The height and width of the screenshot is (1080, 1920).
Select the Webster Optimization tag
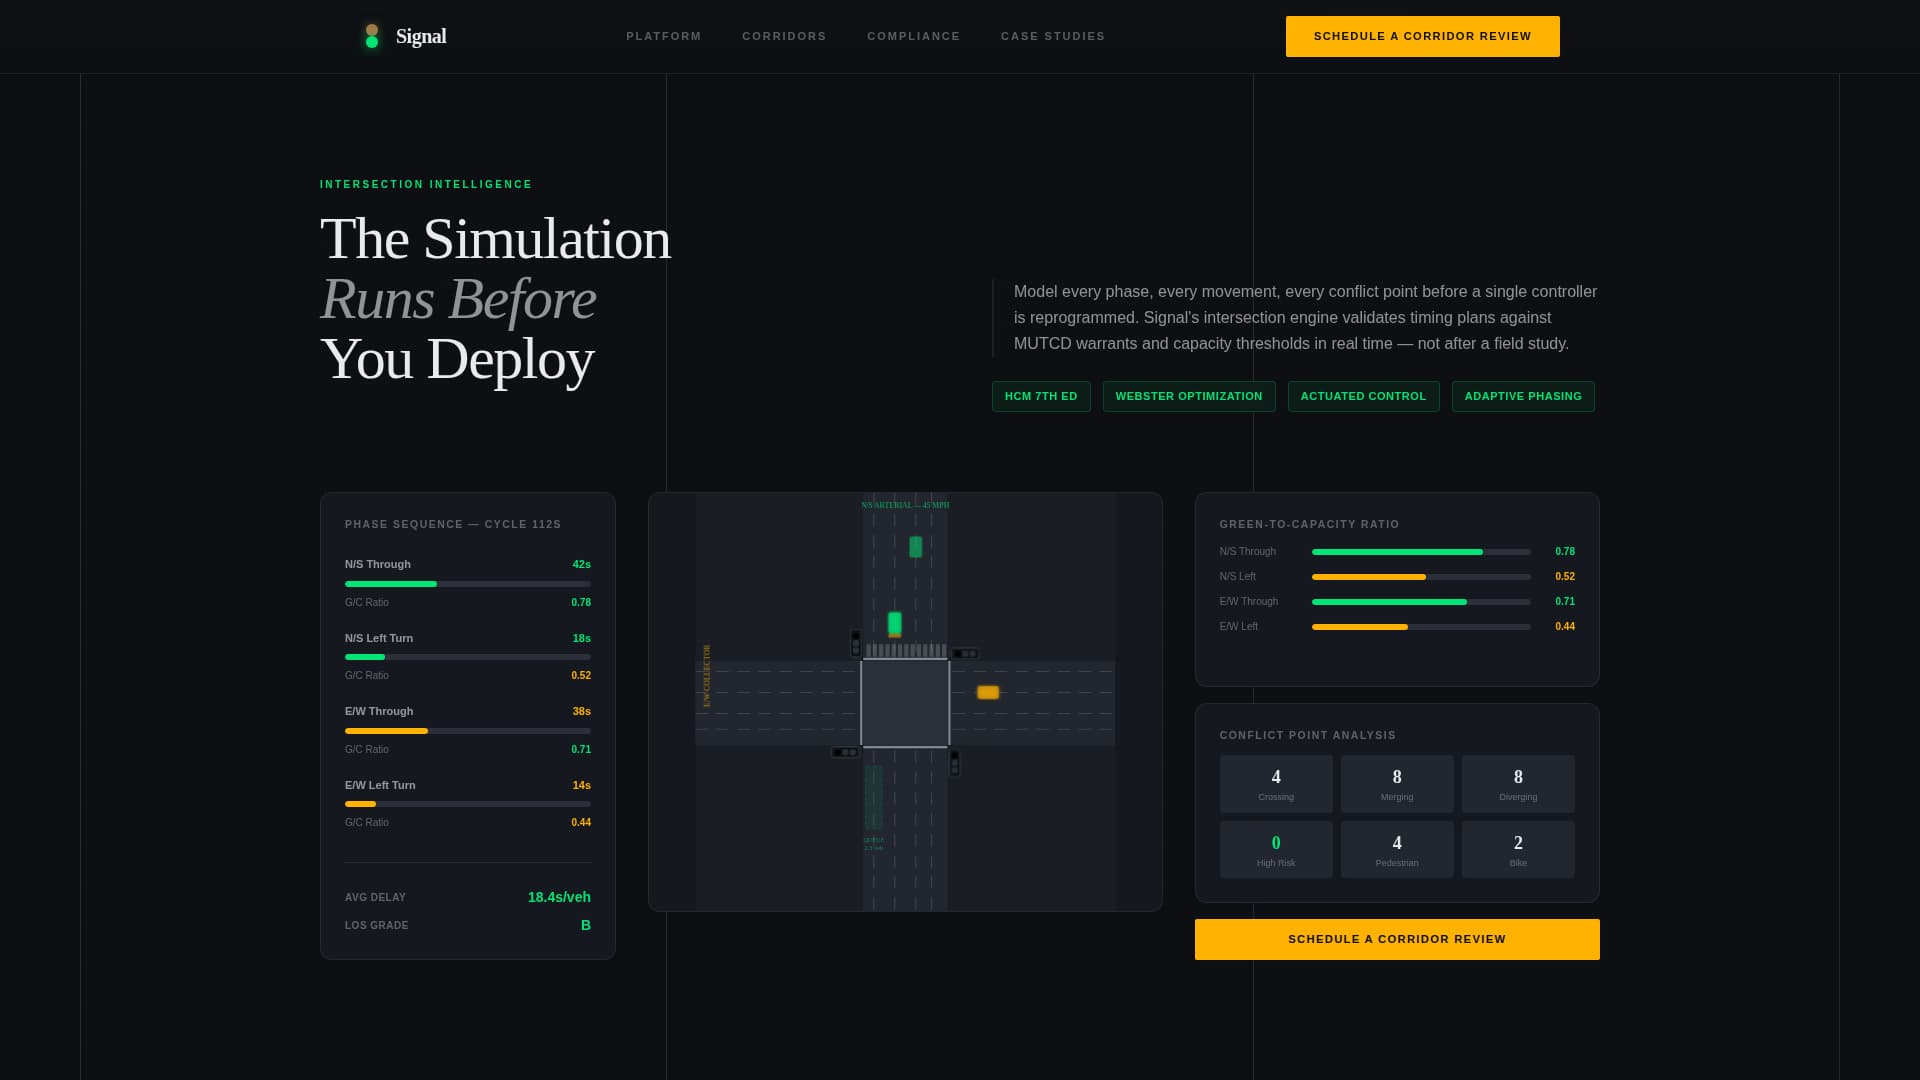1189,396
